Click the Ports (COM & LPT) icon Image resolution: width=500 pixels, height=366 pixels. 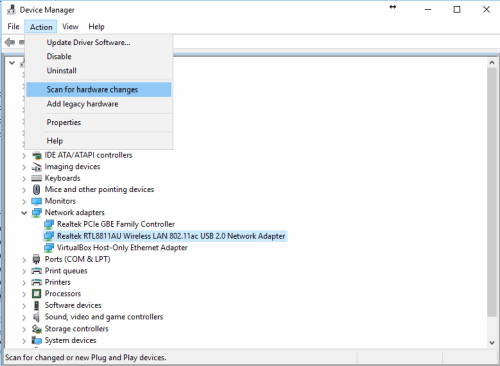pyautogui.click(x=36, y=259)
